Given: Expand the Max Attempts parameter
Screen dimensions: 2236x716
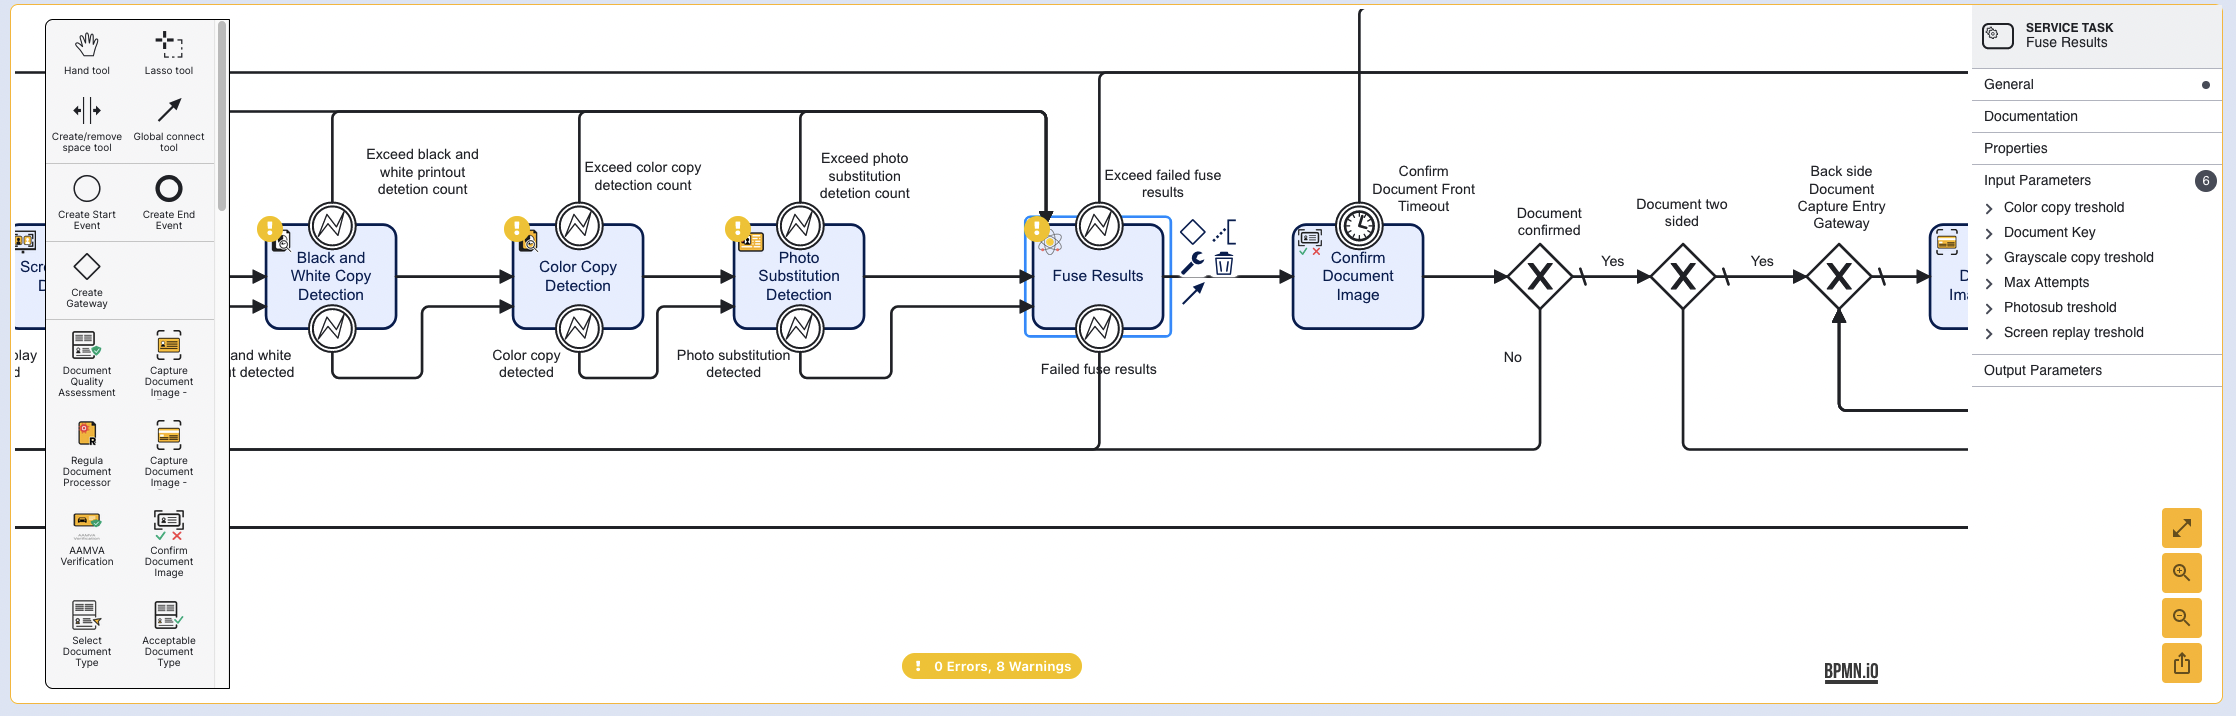Looking at the screenshot, I should 1989,283.
